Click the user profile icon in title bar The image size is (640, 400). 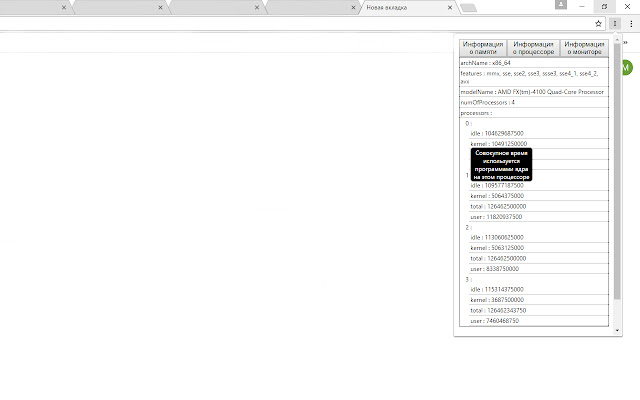click(561, 4)
